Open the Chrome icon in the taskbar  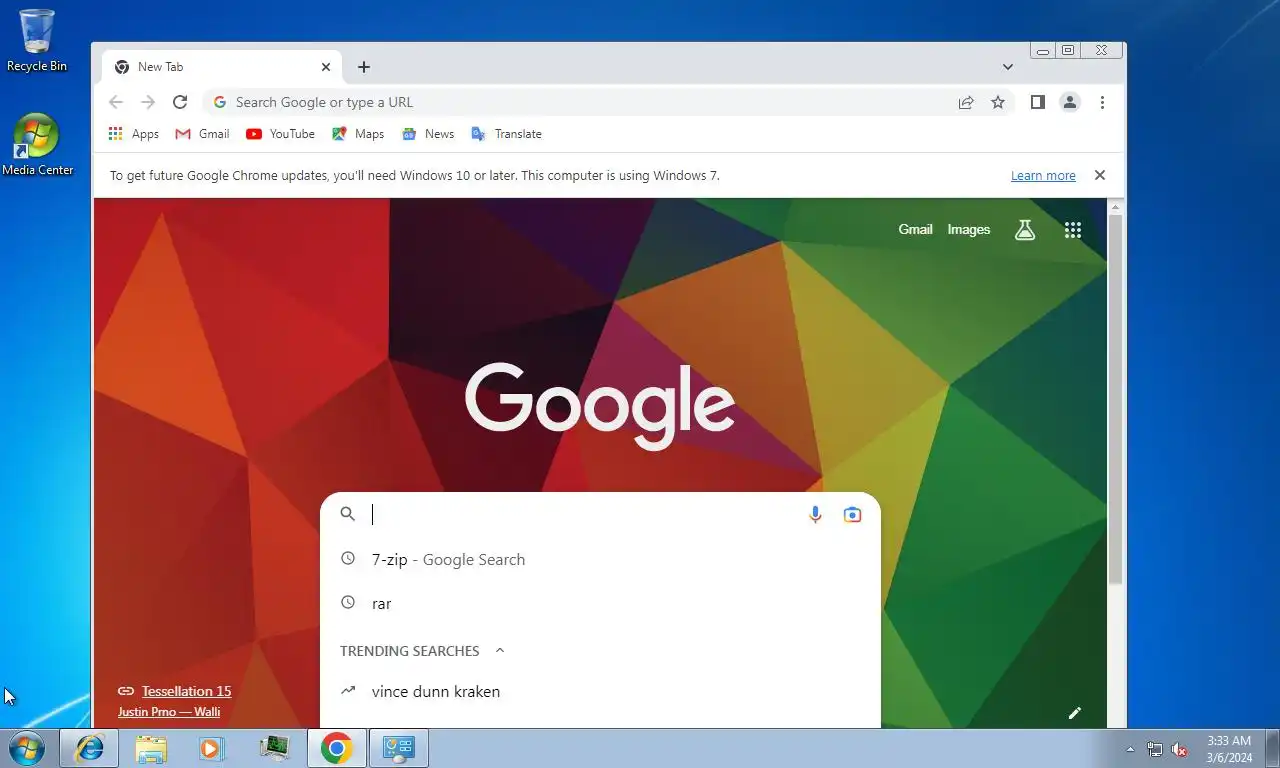click(336, 748)
